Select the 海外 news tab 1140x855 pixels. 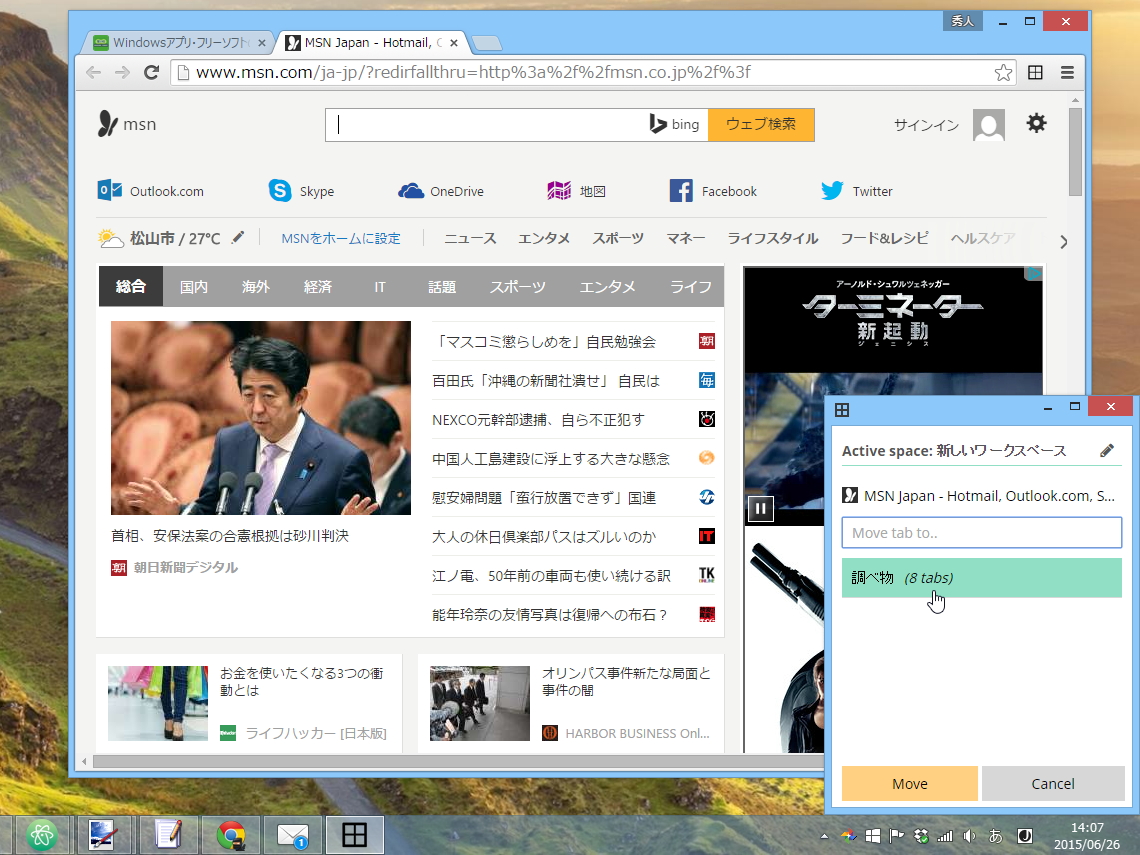255,286
